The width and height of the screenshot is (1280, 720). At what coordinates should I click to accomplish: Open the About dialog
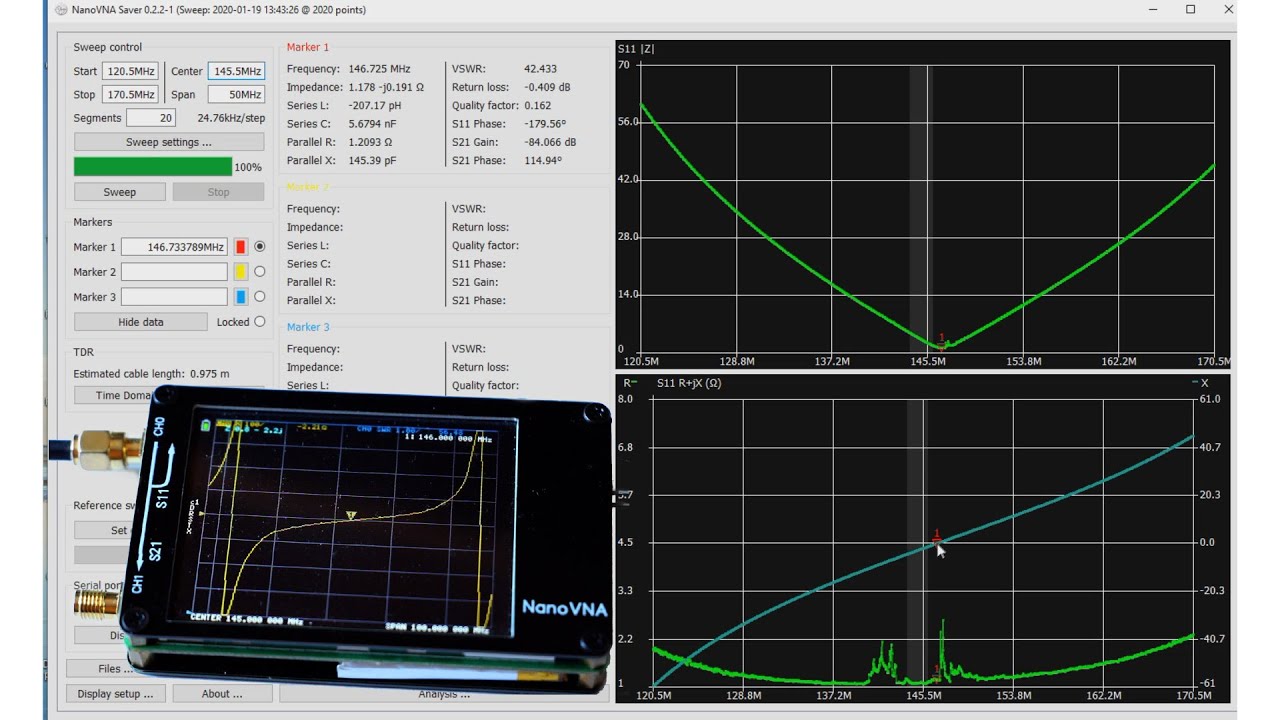click(x=222, y=693)
